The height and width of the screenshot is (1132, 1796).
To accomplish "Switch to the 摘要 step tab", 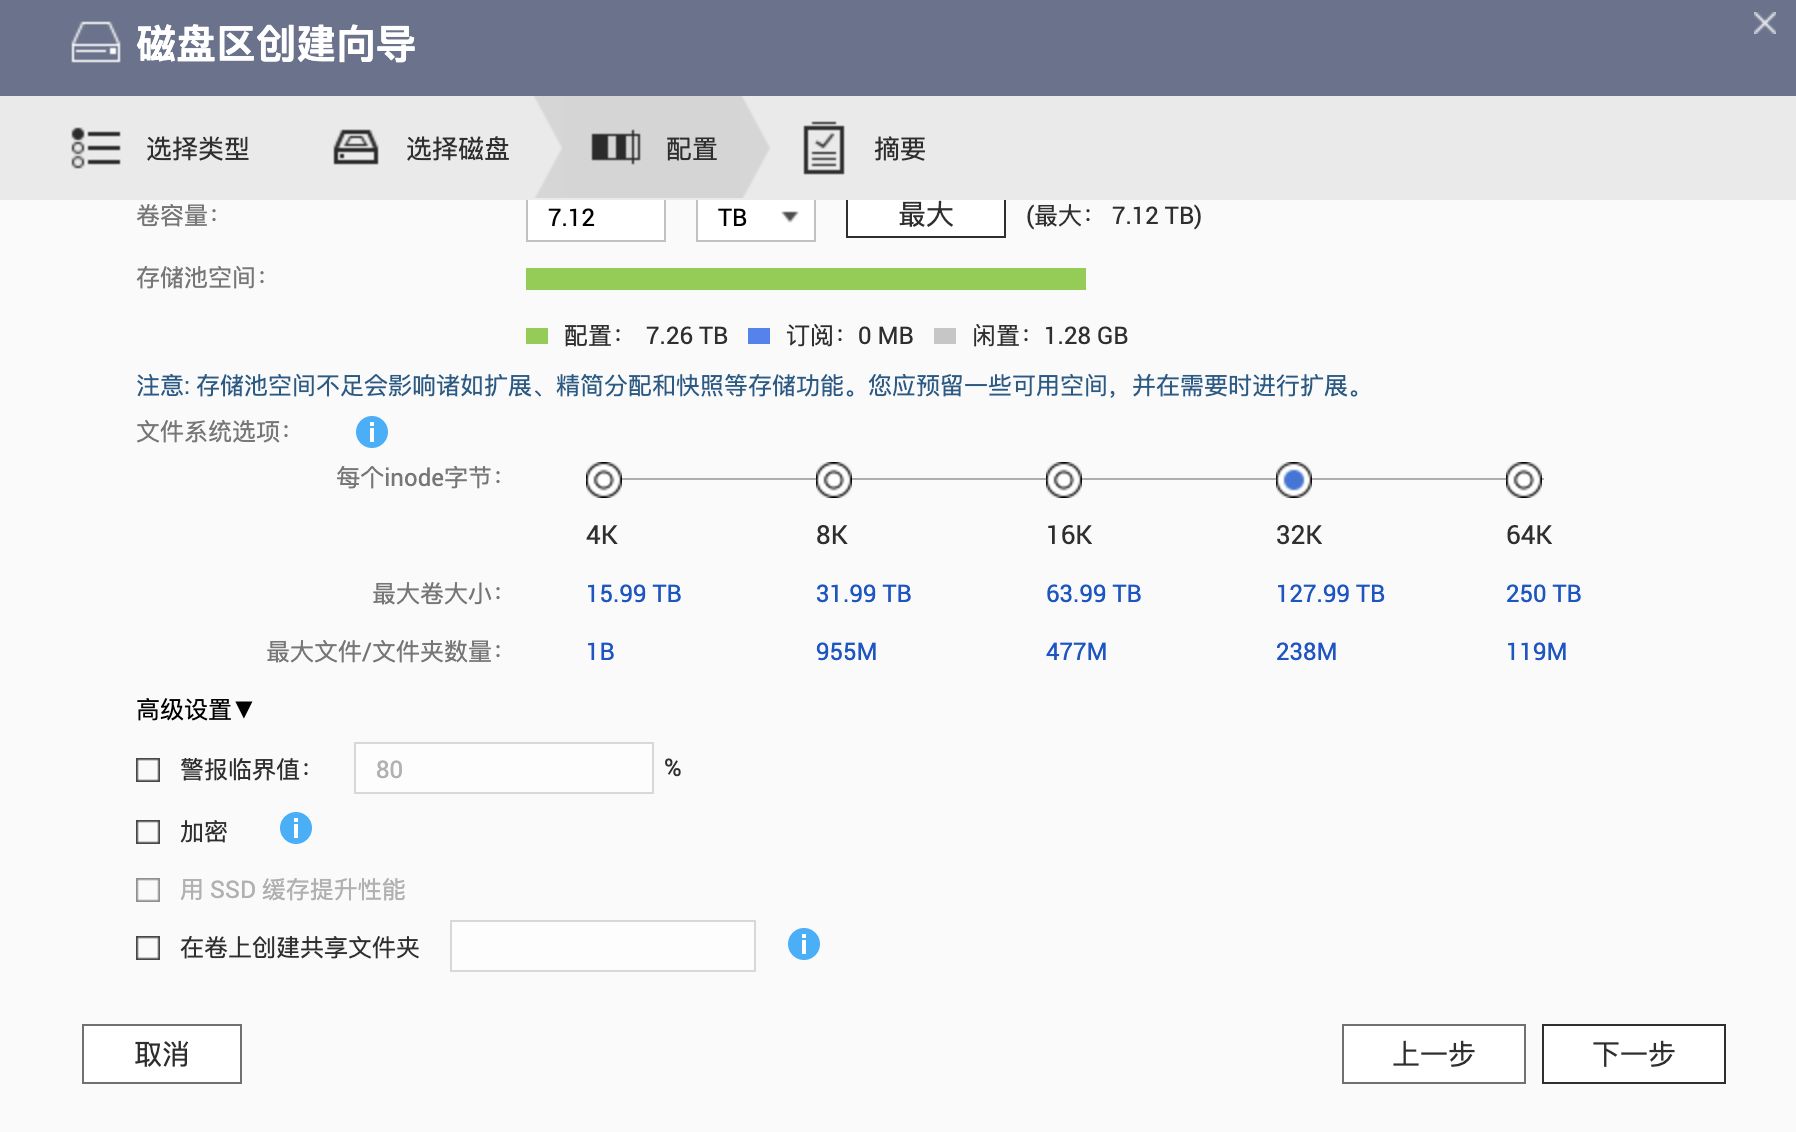I will tap(898, 149).
